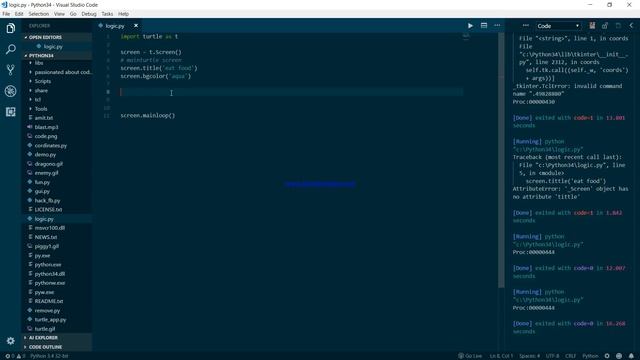Toggle output scroll lock
Screen dimensions: 640x360
(x=605, y=26)
